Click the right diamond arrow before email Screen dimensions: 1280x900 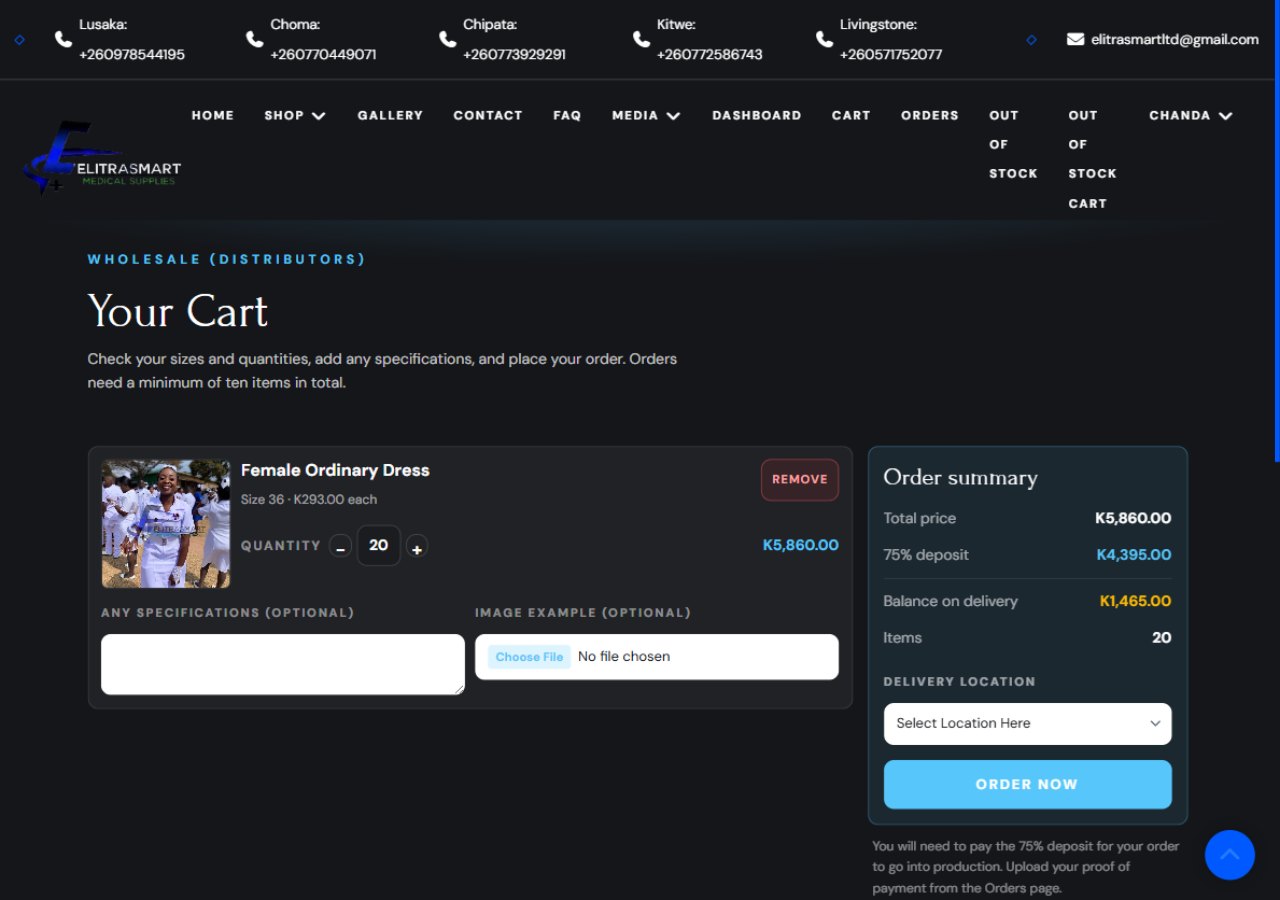click(x=1031, y=40)
